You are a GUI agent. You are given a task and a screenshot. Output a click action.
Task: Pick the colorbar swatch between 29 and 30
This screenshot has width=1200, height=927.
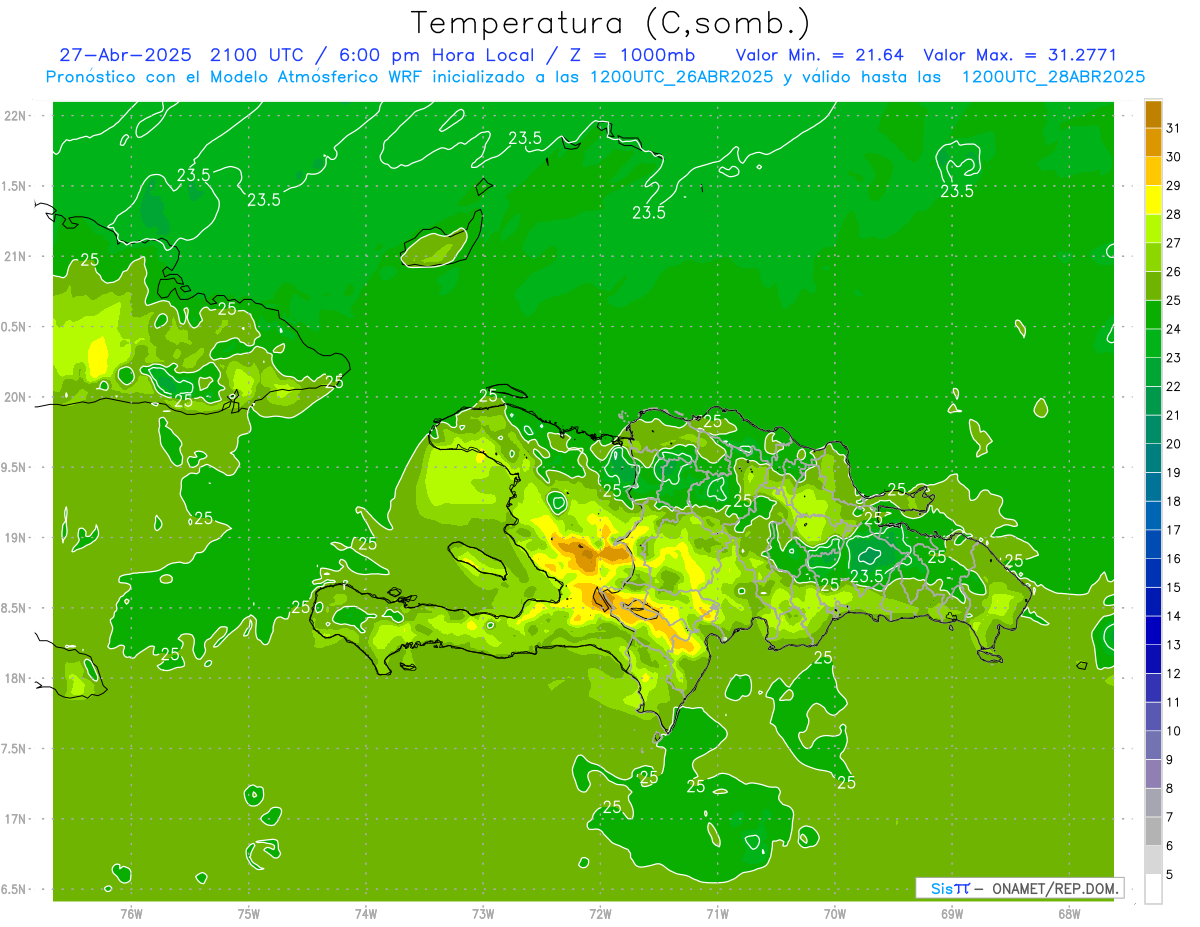tap(1153, 171)
